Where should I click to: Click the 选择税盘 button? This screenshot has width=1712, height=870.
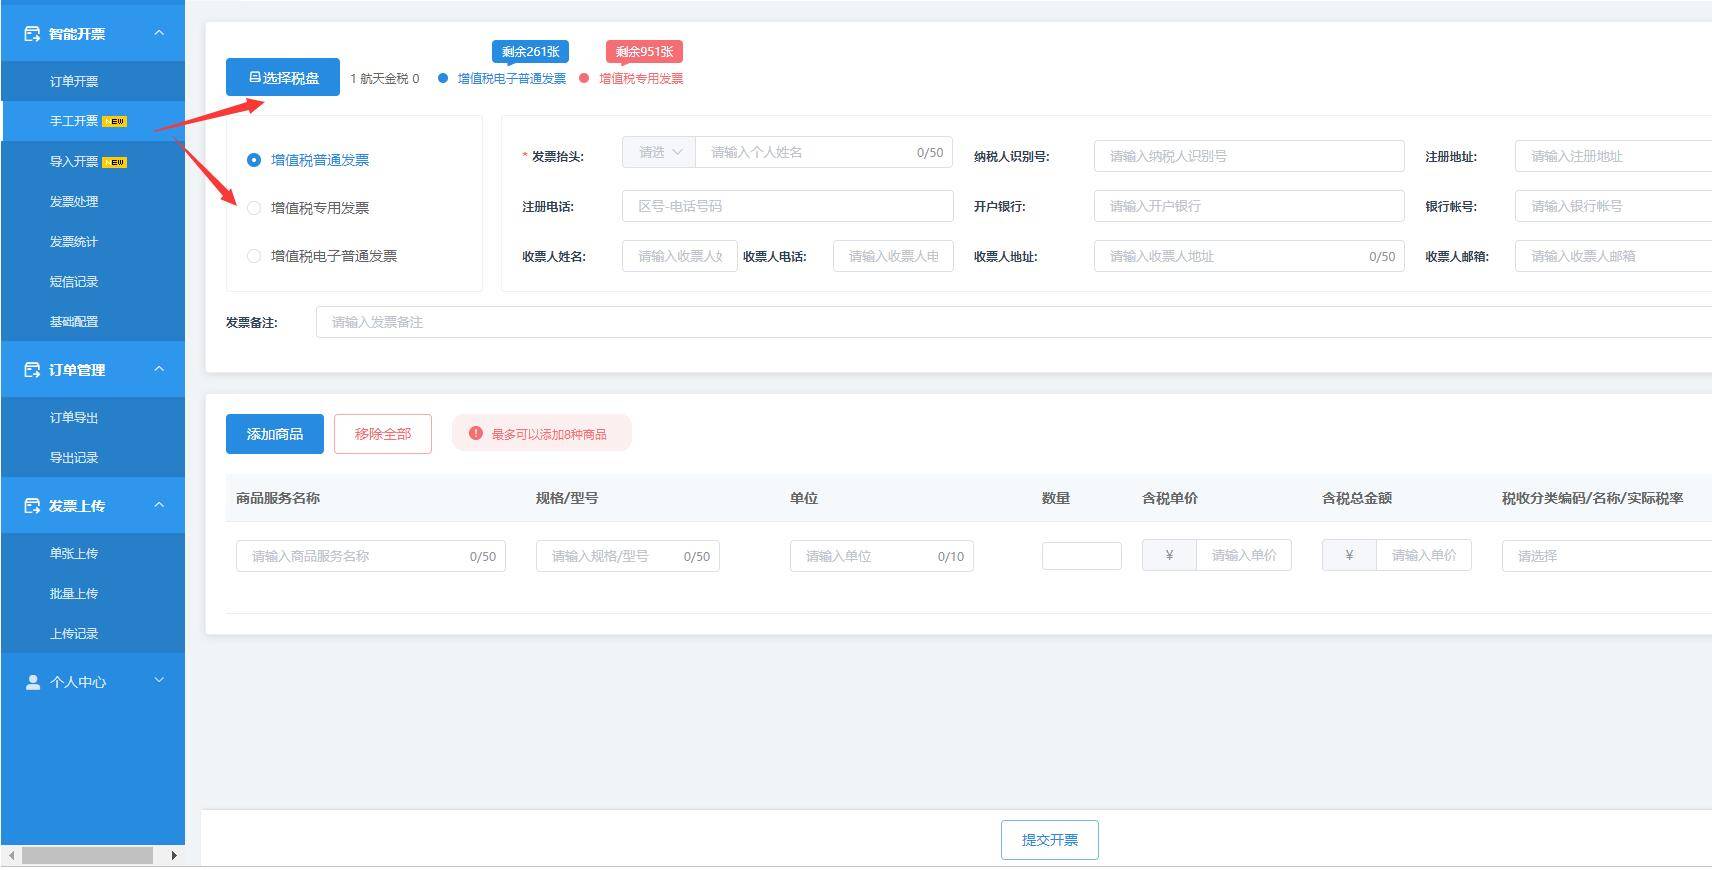[x=283, y=77]
